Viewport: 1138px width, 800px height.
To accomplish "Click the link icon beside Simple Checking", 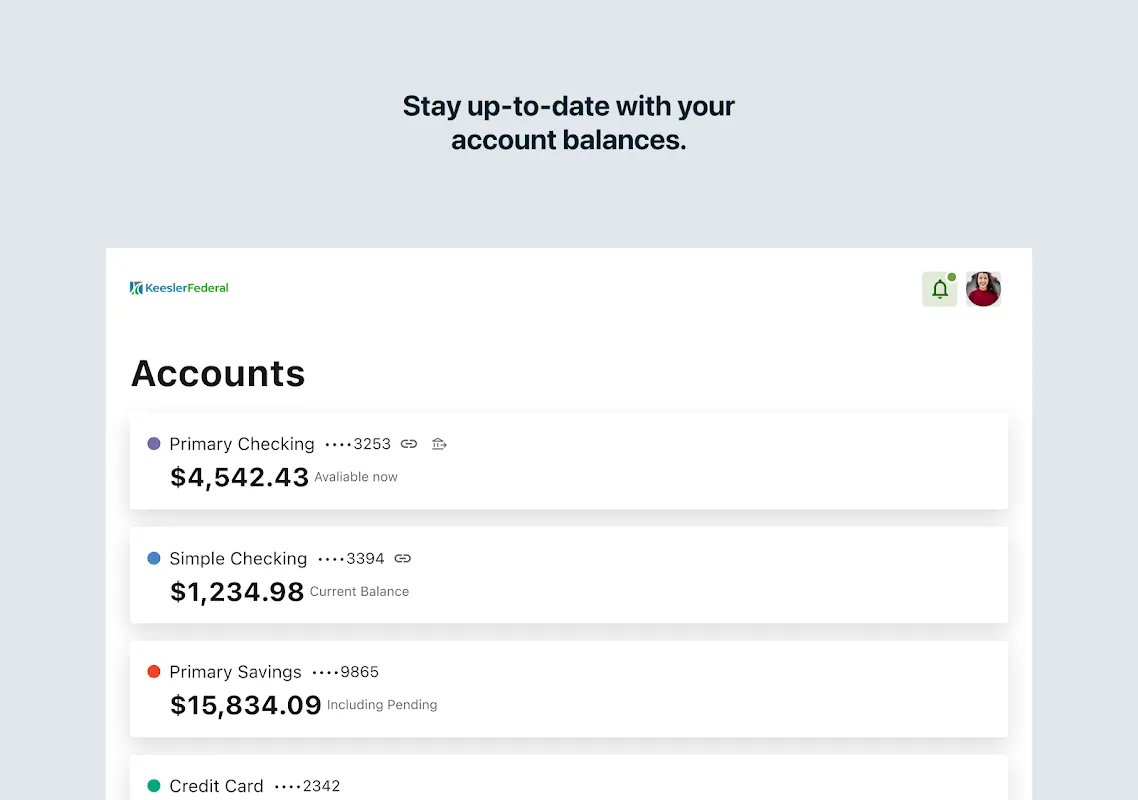I will [x=403, y=559].
